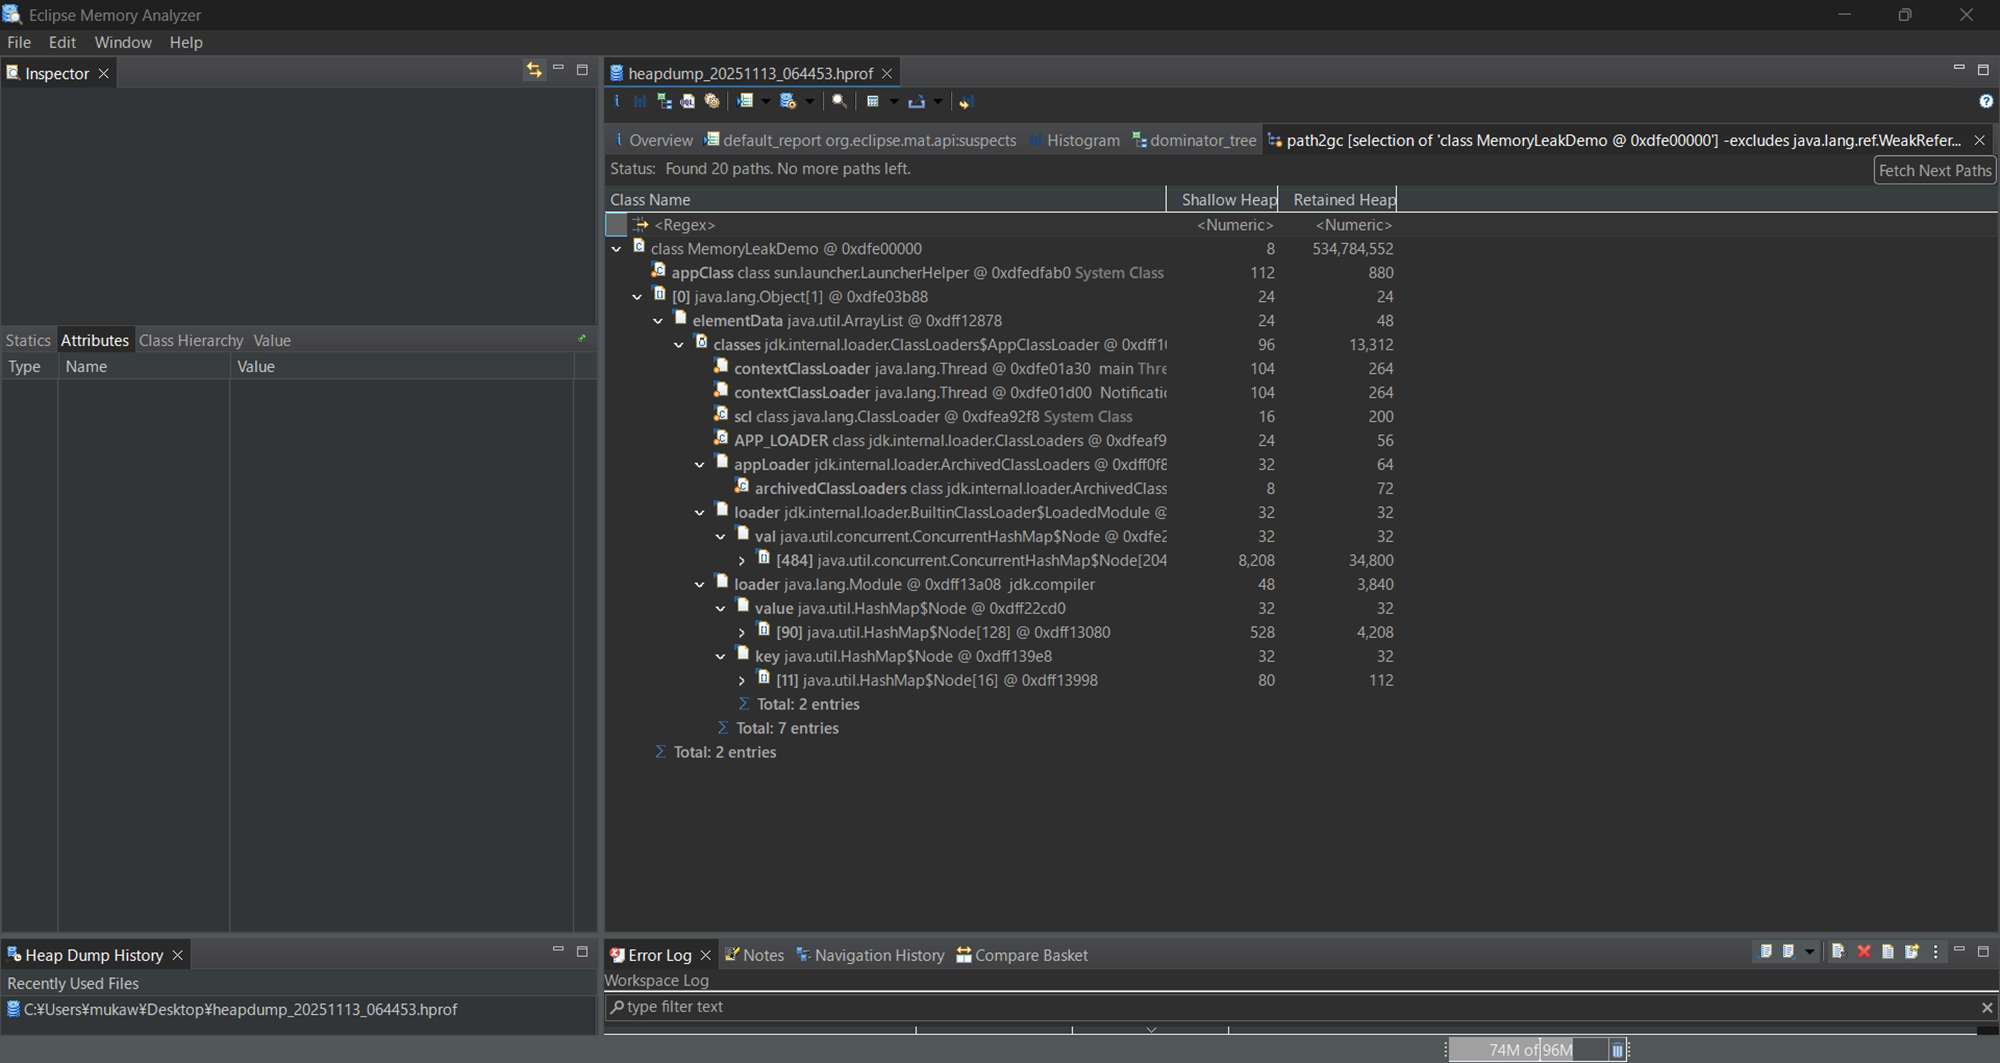The image size is (2000, 1063).
Task: Open the OQL query editor
Action: [x=687, y=101]
